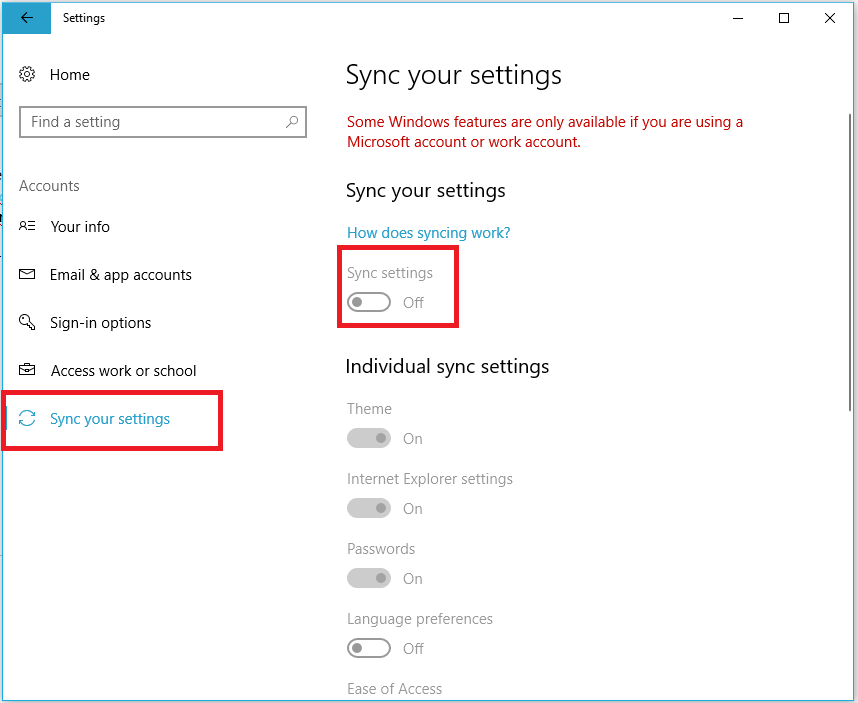Toggle the Theme sync switch
Image resolution: width=858 pixels, height=703 pixels.
coord(369,438)
